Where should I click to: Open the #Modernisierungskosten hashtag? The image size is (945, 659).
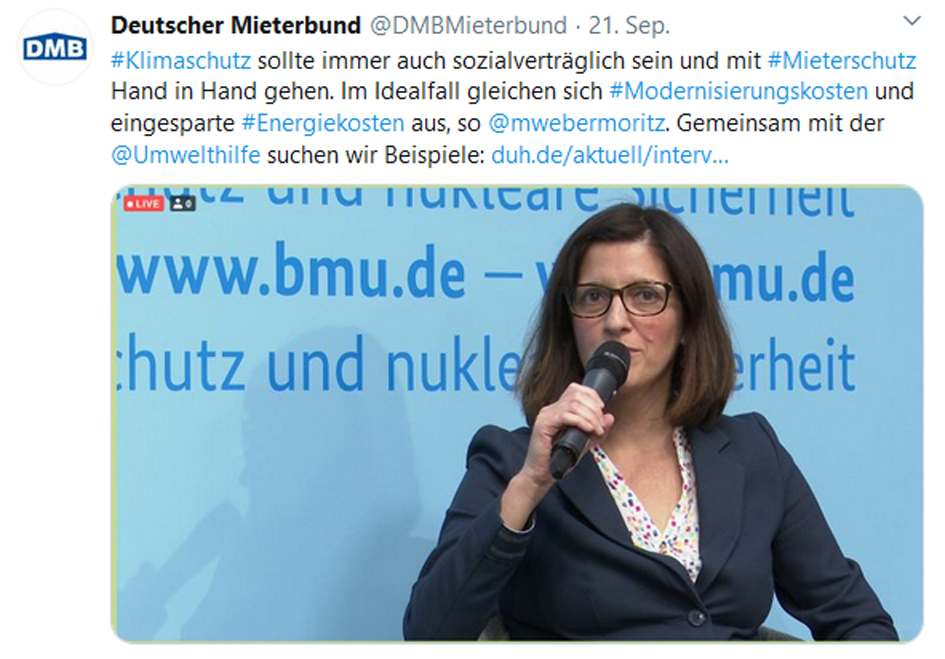[x=739, y=91]
